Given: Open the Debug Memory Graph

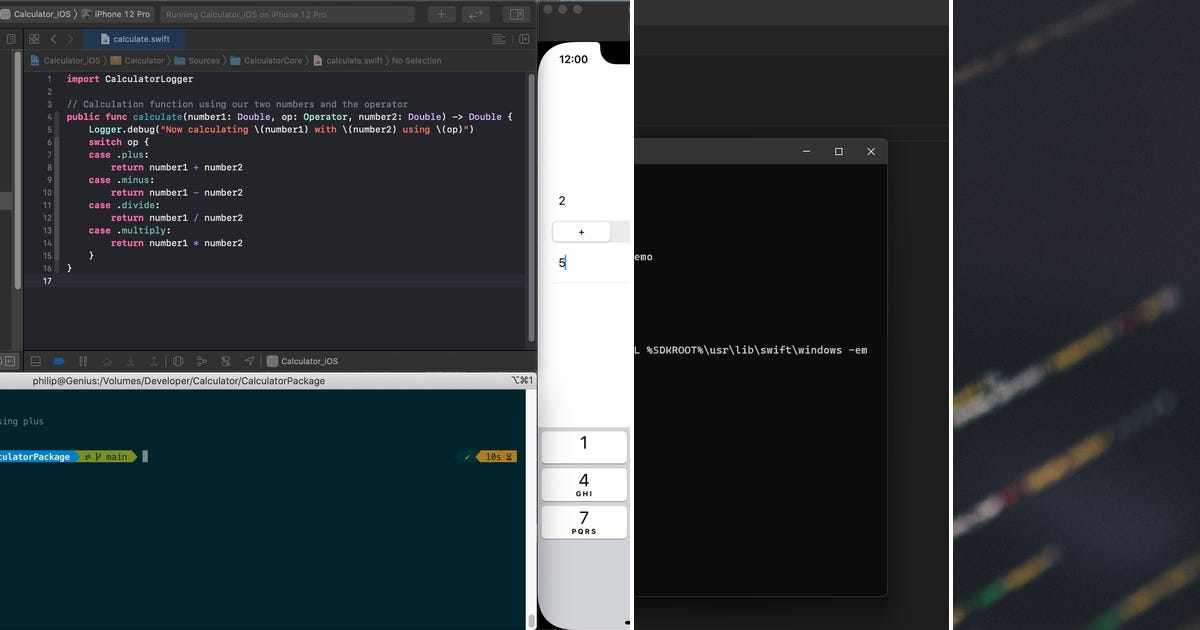Looking at the screenshot, I should point(203,361).
